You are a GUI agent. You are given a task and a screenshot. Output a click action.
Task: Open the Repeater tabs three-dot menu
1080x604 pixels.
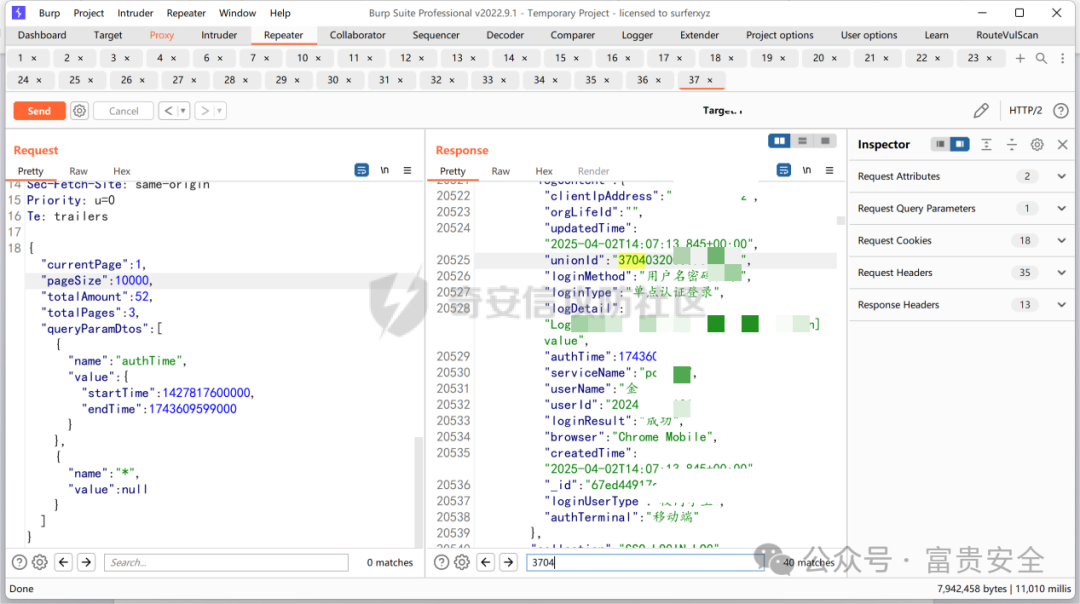tap(1062, 59)
